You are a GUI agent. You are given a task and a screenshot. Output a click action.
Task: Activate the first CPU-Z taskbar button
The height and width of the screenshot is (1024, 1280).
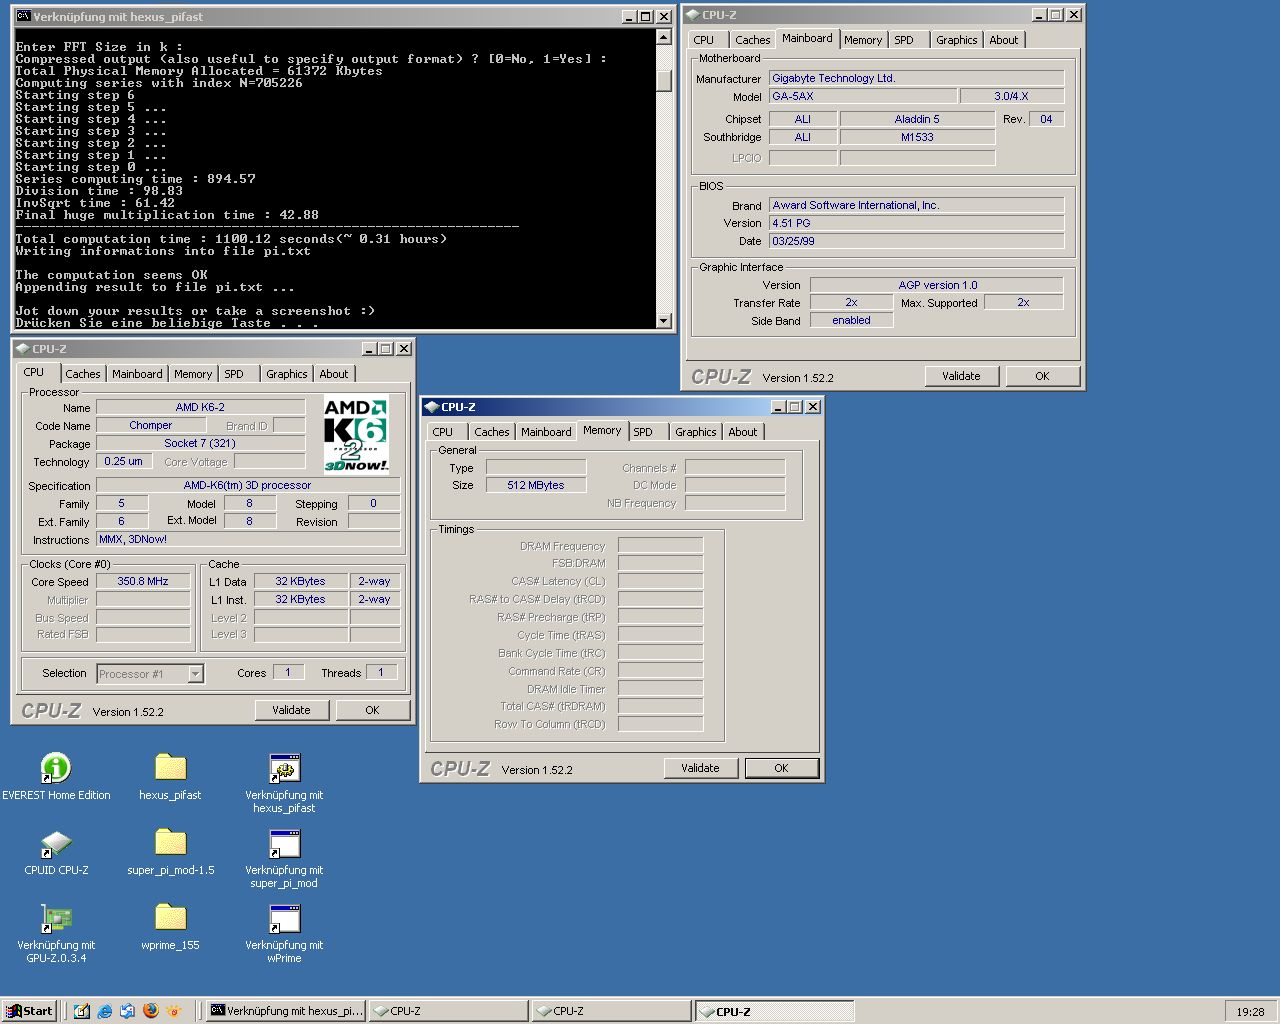click(448, 1011)
